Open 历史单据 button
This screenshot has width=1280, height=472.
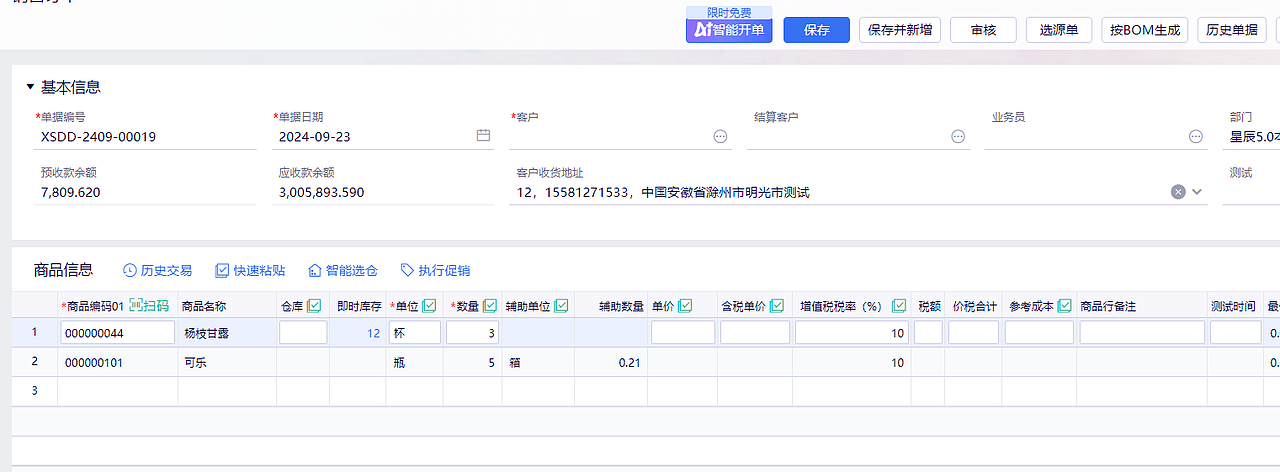pyautogui.click(x=1232, y=30)
